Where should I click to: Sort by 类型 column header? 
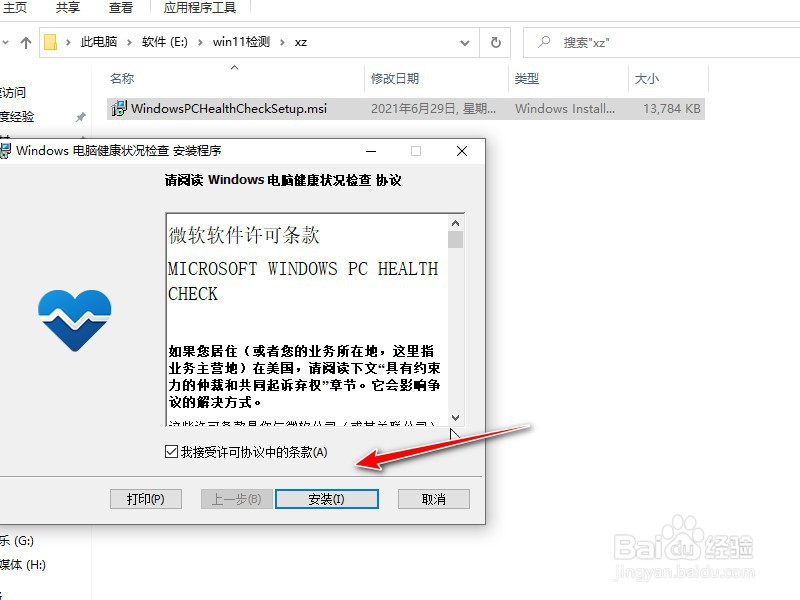click(527, 78)
